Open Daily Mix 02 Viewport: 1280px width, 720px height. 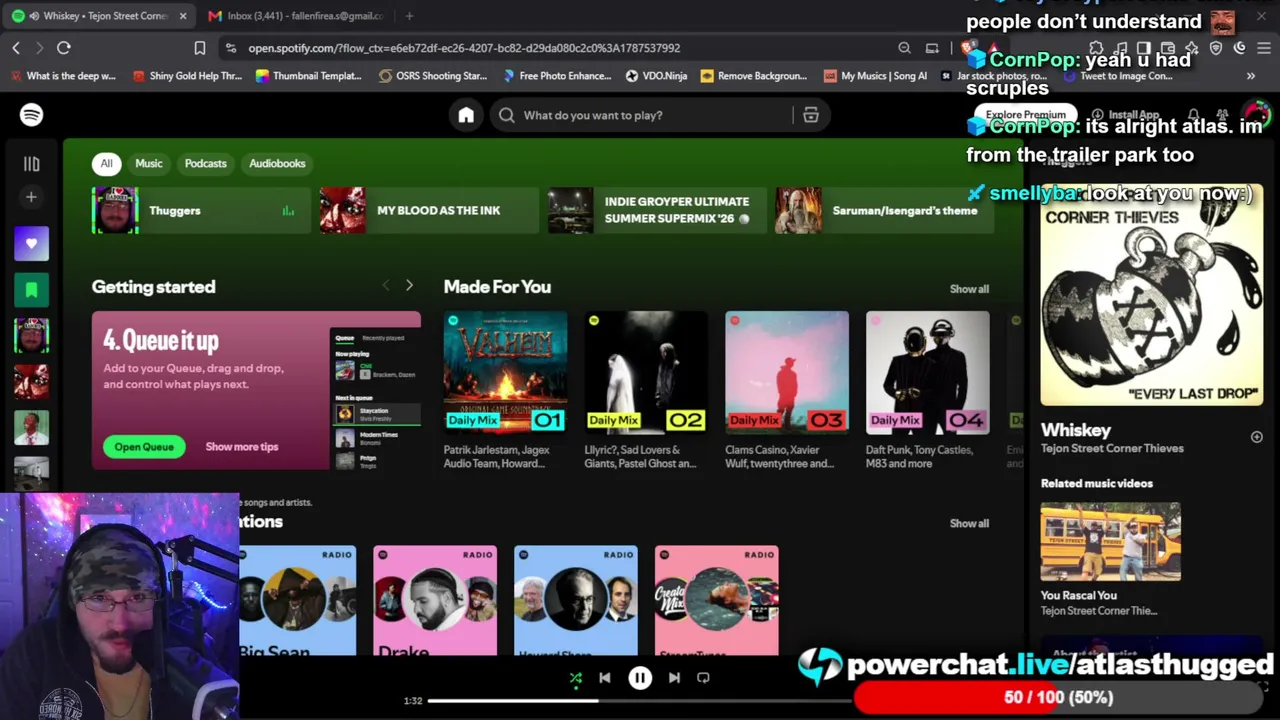click(646, 390)
